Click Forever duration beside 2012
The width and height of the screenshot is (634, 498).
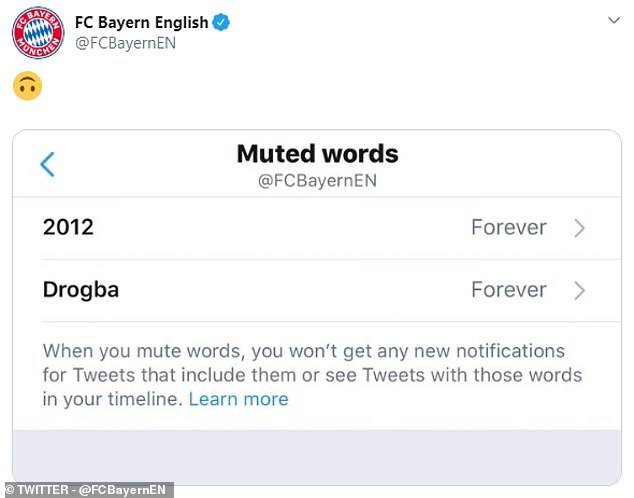pyautogui.click(x=509, y=227)
